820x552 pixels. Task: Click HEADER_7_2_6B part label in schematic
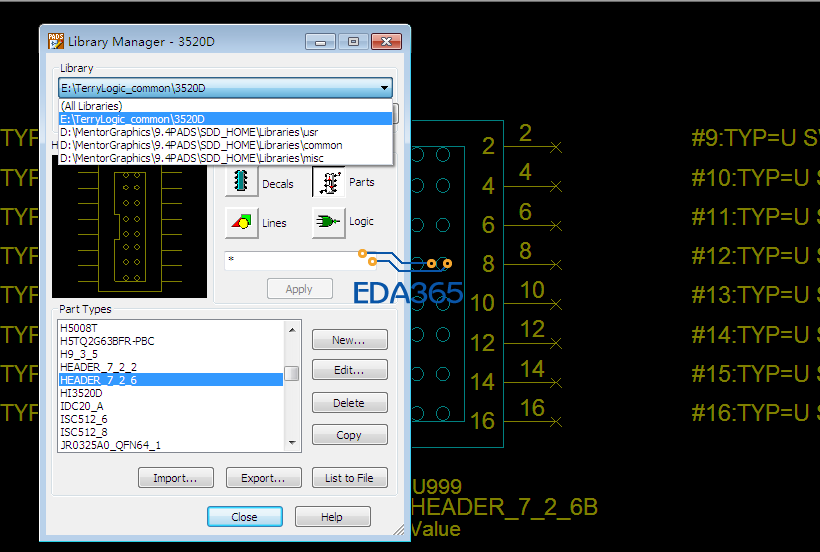(x=504, y=507)
